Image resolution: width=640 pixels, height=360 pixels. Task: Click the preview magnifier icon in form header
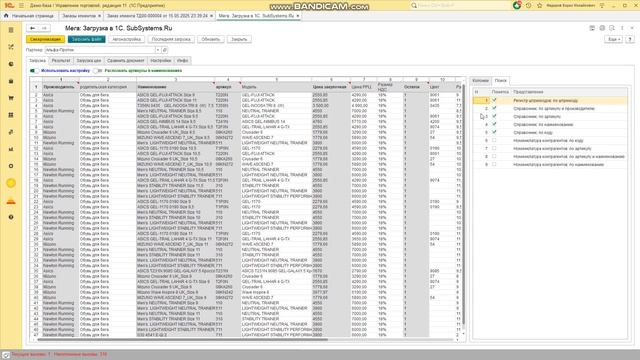click(612, 28)
